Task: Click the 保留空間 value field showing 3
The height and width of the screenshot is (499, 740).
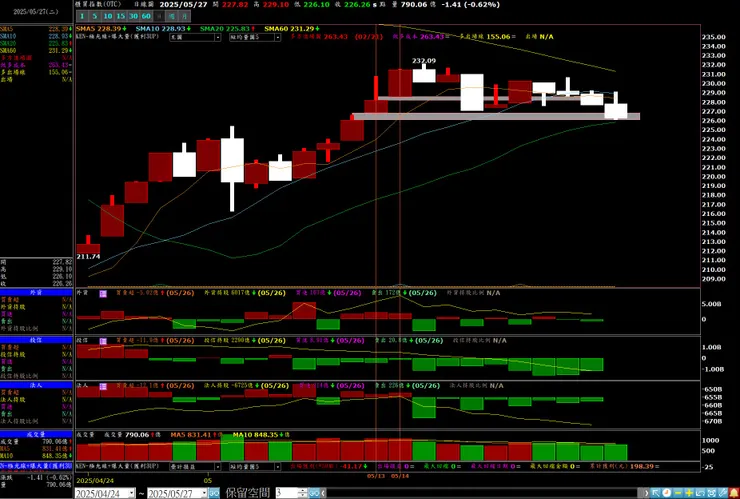Action: tap(287, 493)
